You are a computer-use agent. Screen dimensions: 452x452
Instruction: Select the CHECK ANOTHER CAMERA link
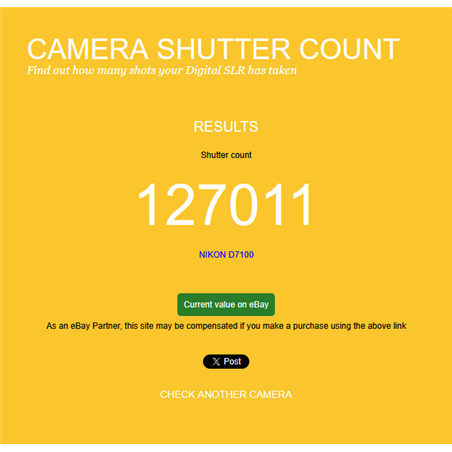(226, 394)
